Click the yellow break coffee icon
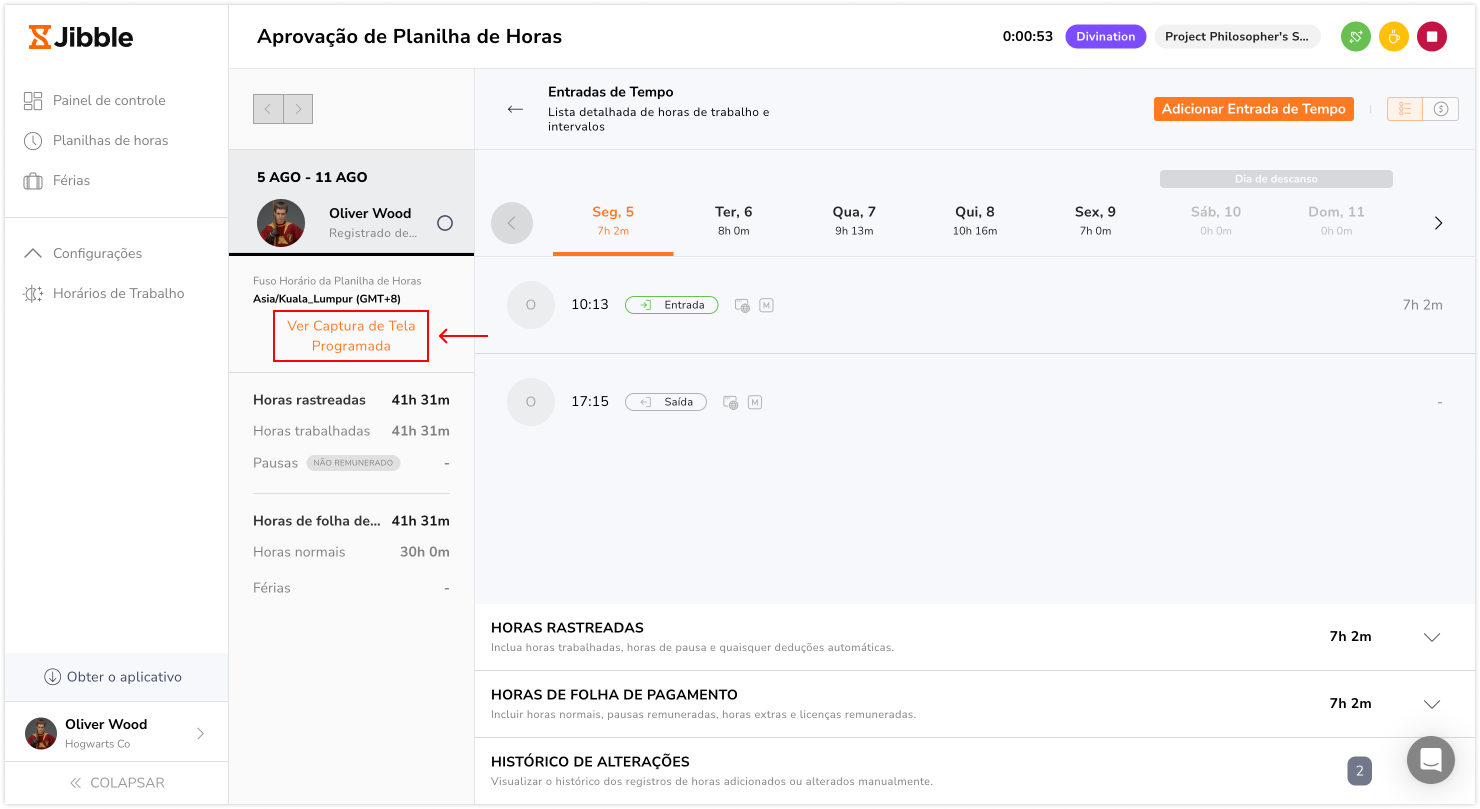This screenshot has height=809, width=1480. (1393, 37)
